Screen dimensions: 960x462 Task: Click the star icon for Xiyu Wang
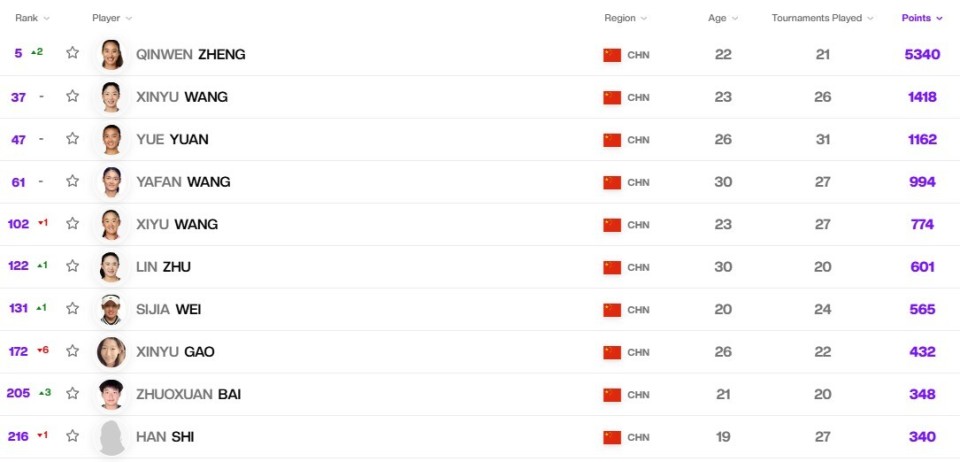[x=72, y=223]
